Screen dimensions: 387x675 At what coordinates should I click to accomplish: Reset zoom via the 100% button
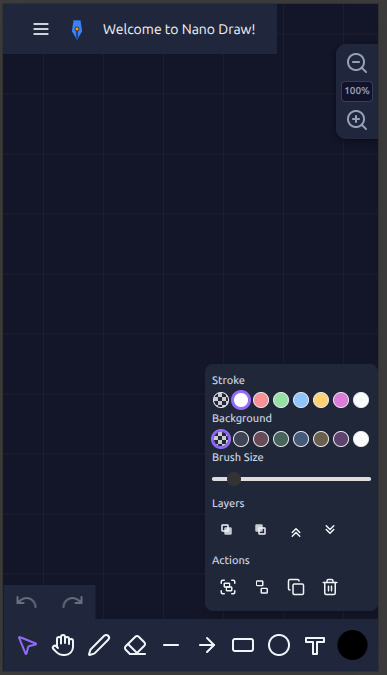(357, 91)
